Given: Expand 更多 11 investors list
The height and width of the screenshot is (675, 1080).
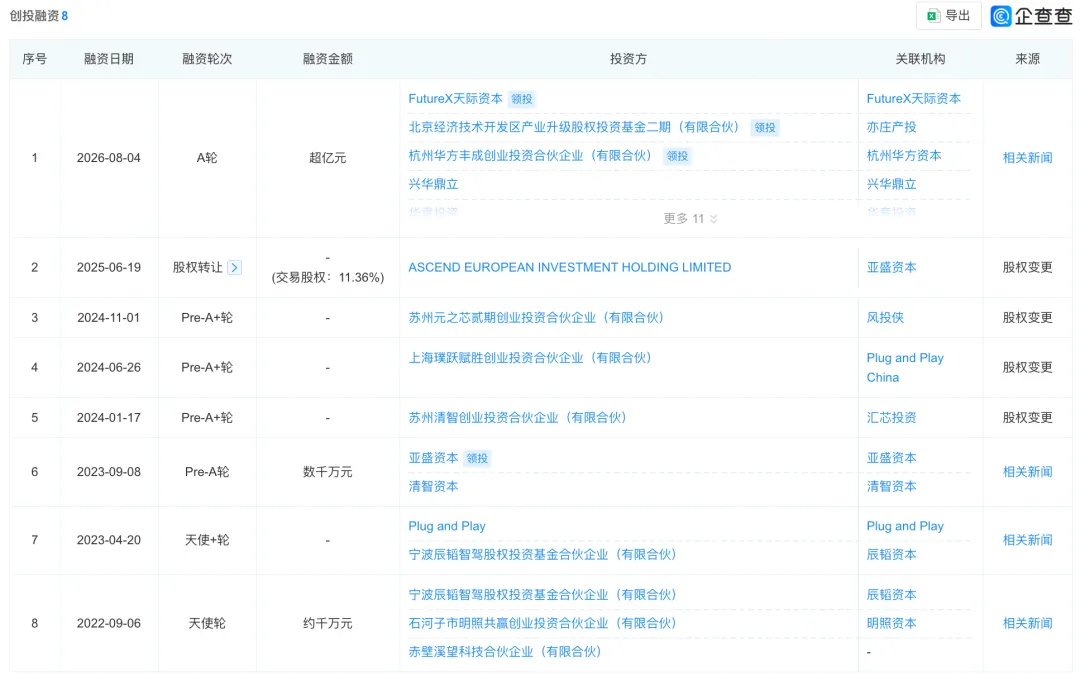Looking at the screenshot, I should (x=690, y=218).
